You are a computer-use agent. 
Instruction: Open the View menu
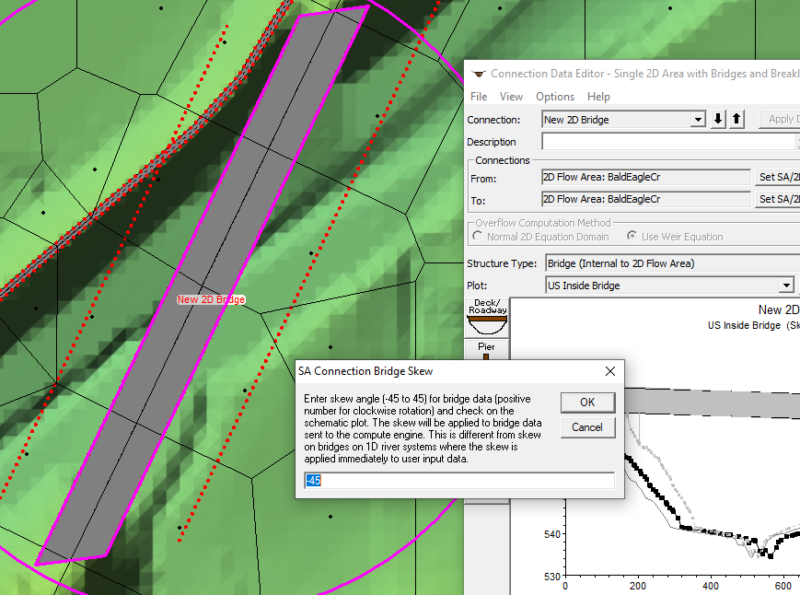click(511, 97)
